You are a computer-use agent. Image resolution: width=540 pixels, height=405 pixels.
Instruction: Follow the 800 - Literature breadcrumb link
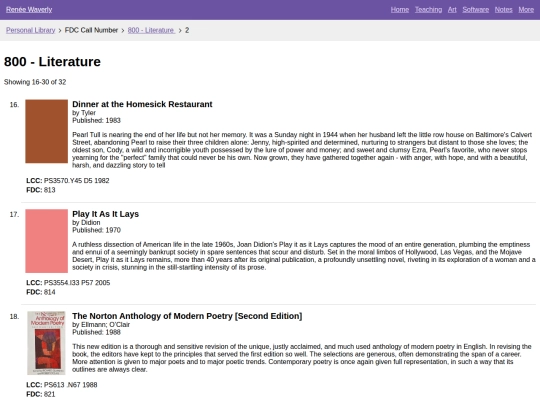point(151,30)
